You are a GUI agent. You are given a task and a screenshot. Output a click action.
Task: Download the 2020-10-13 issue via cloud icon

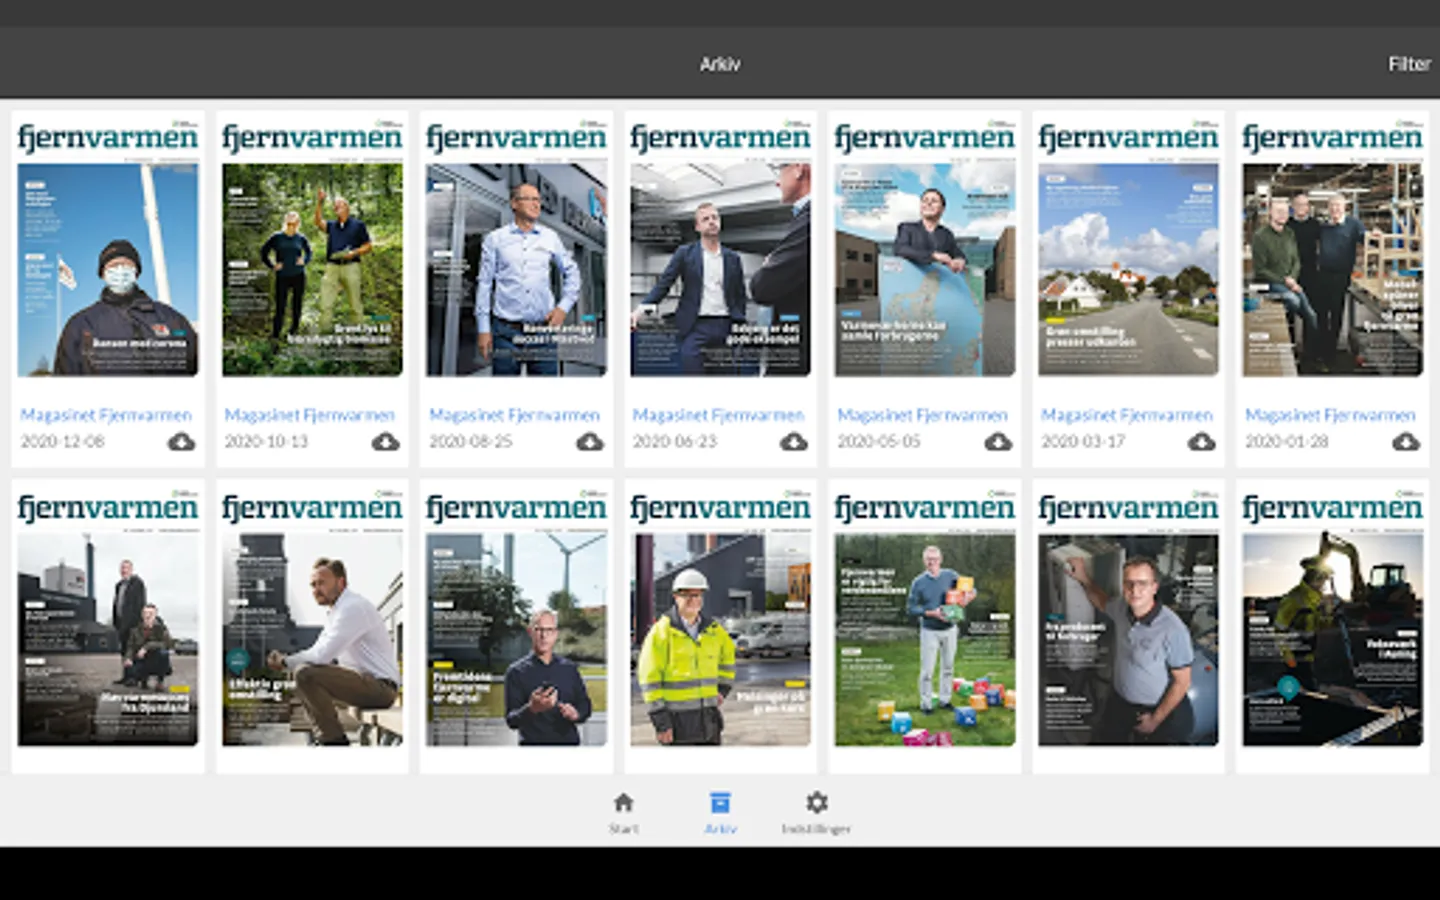385,441
